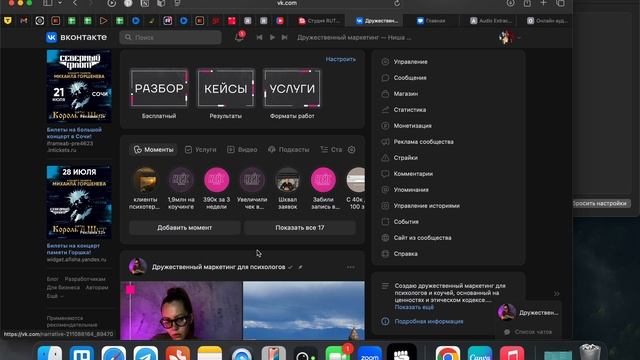Open the '1,9млн на коучинге' moment

pyautogui.click(x=181, y=180)
